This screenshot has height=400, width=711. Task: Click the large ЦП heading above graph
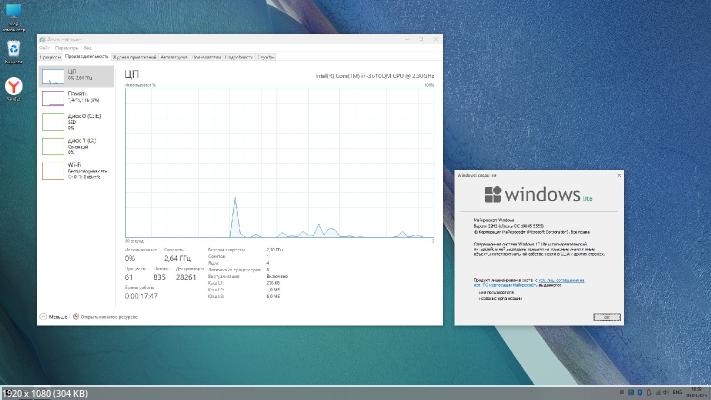pos(131,74)
